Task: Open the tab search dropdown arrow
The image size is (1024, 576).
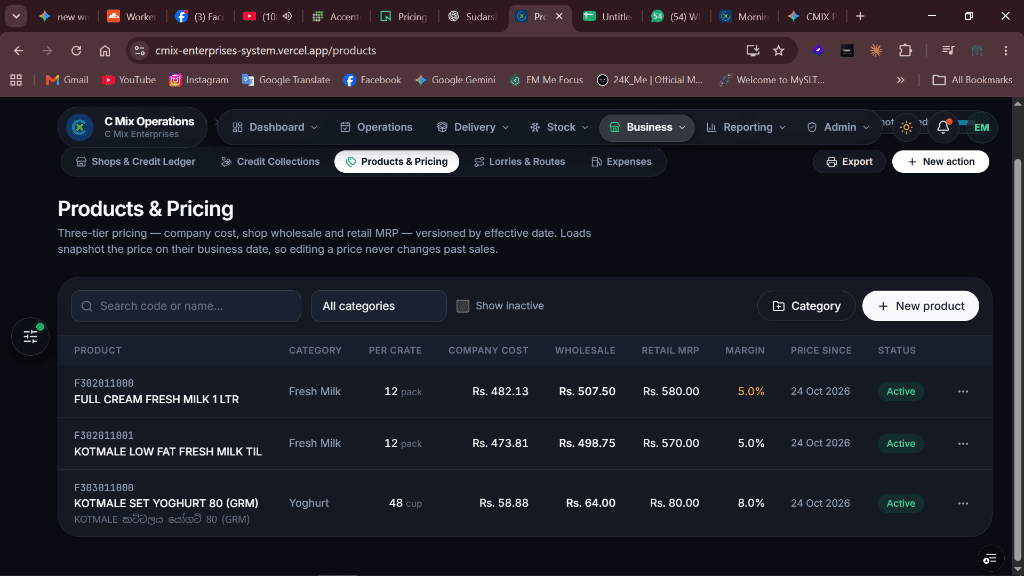Action: click(16, 16)
